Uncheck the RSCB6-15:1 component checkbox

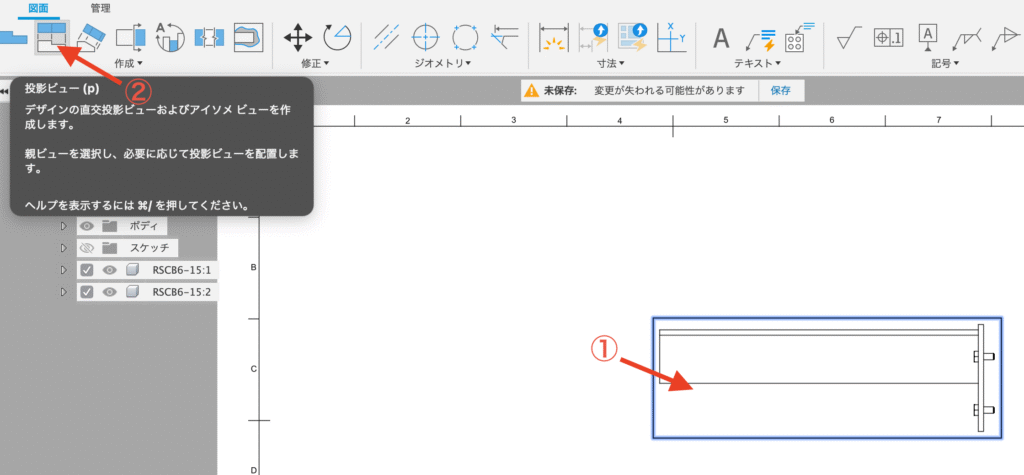point(87,270)
